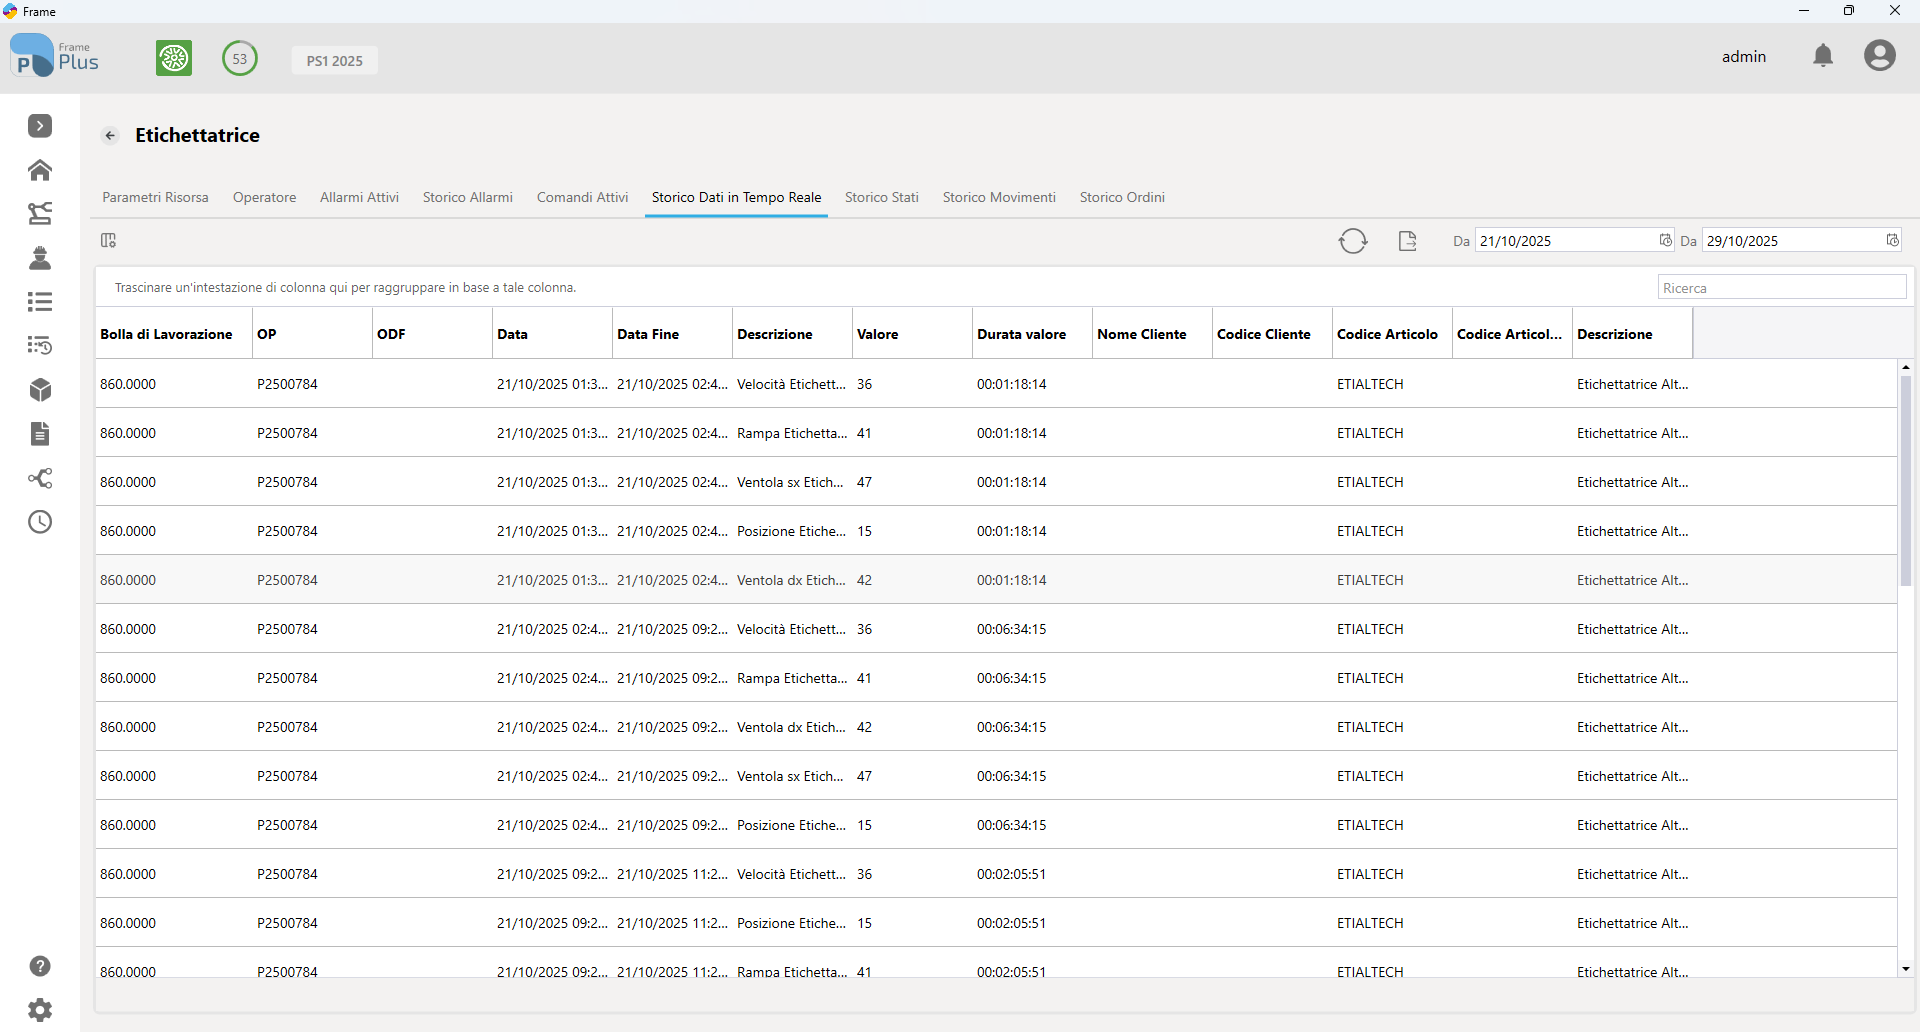
Task: Sort by the Codice Cliente column header
Action: point(1272,334)
